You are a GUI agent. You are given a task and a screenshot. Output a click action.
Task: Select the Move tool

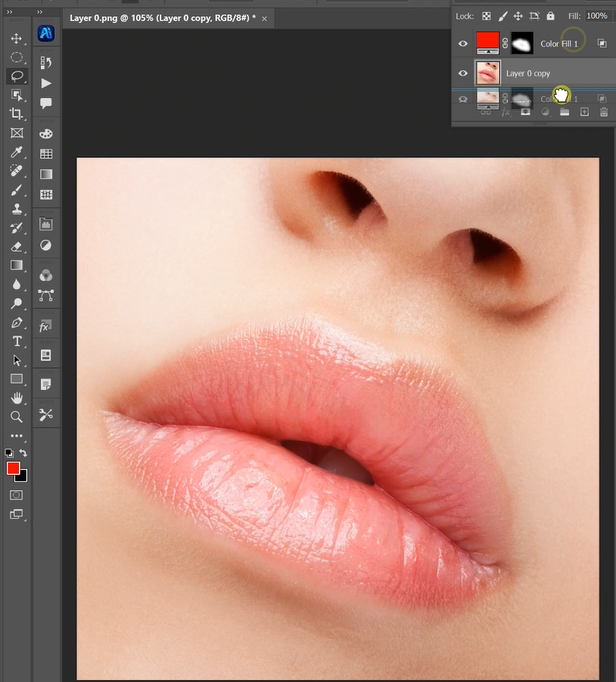[16, 38]
